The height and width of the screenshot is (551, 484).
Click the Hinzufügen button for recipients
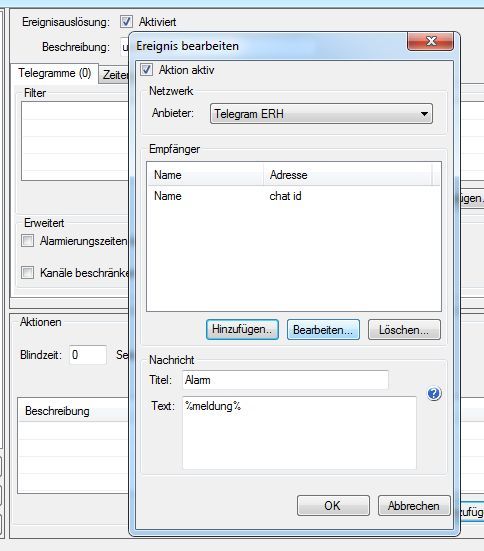(x=242, y=329)
